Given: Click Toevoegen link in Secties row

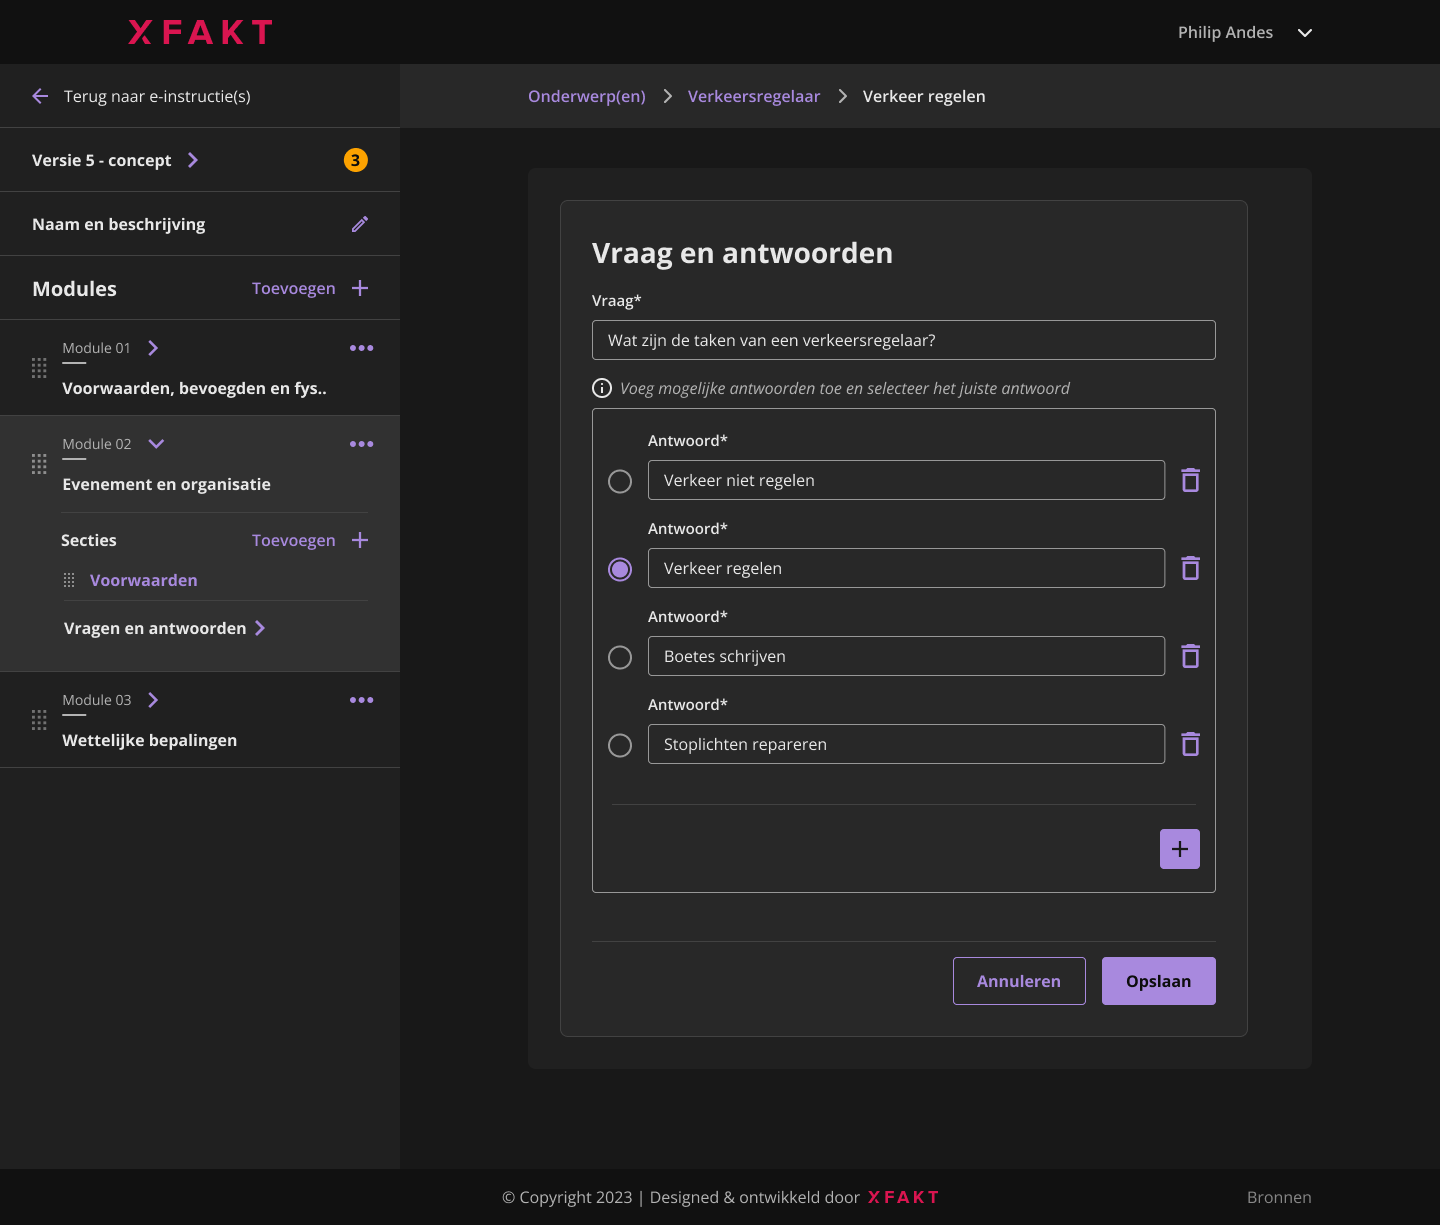Looking at the screenshot, I should (x=294, y=540).
